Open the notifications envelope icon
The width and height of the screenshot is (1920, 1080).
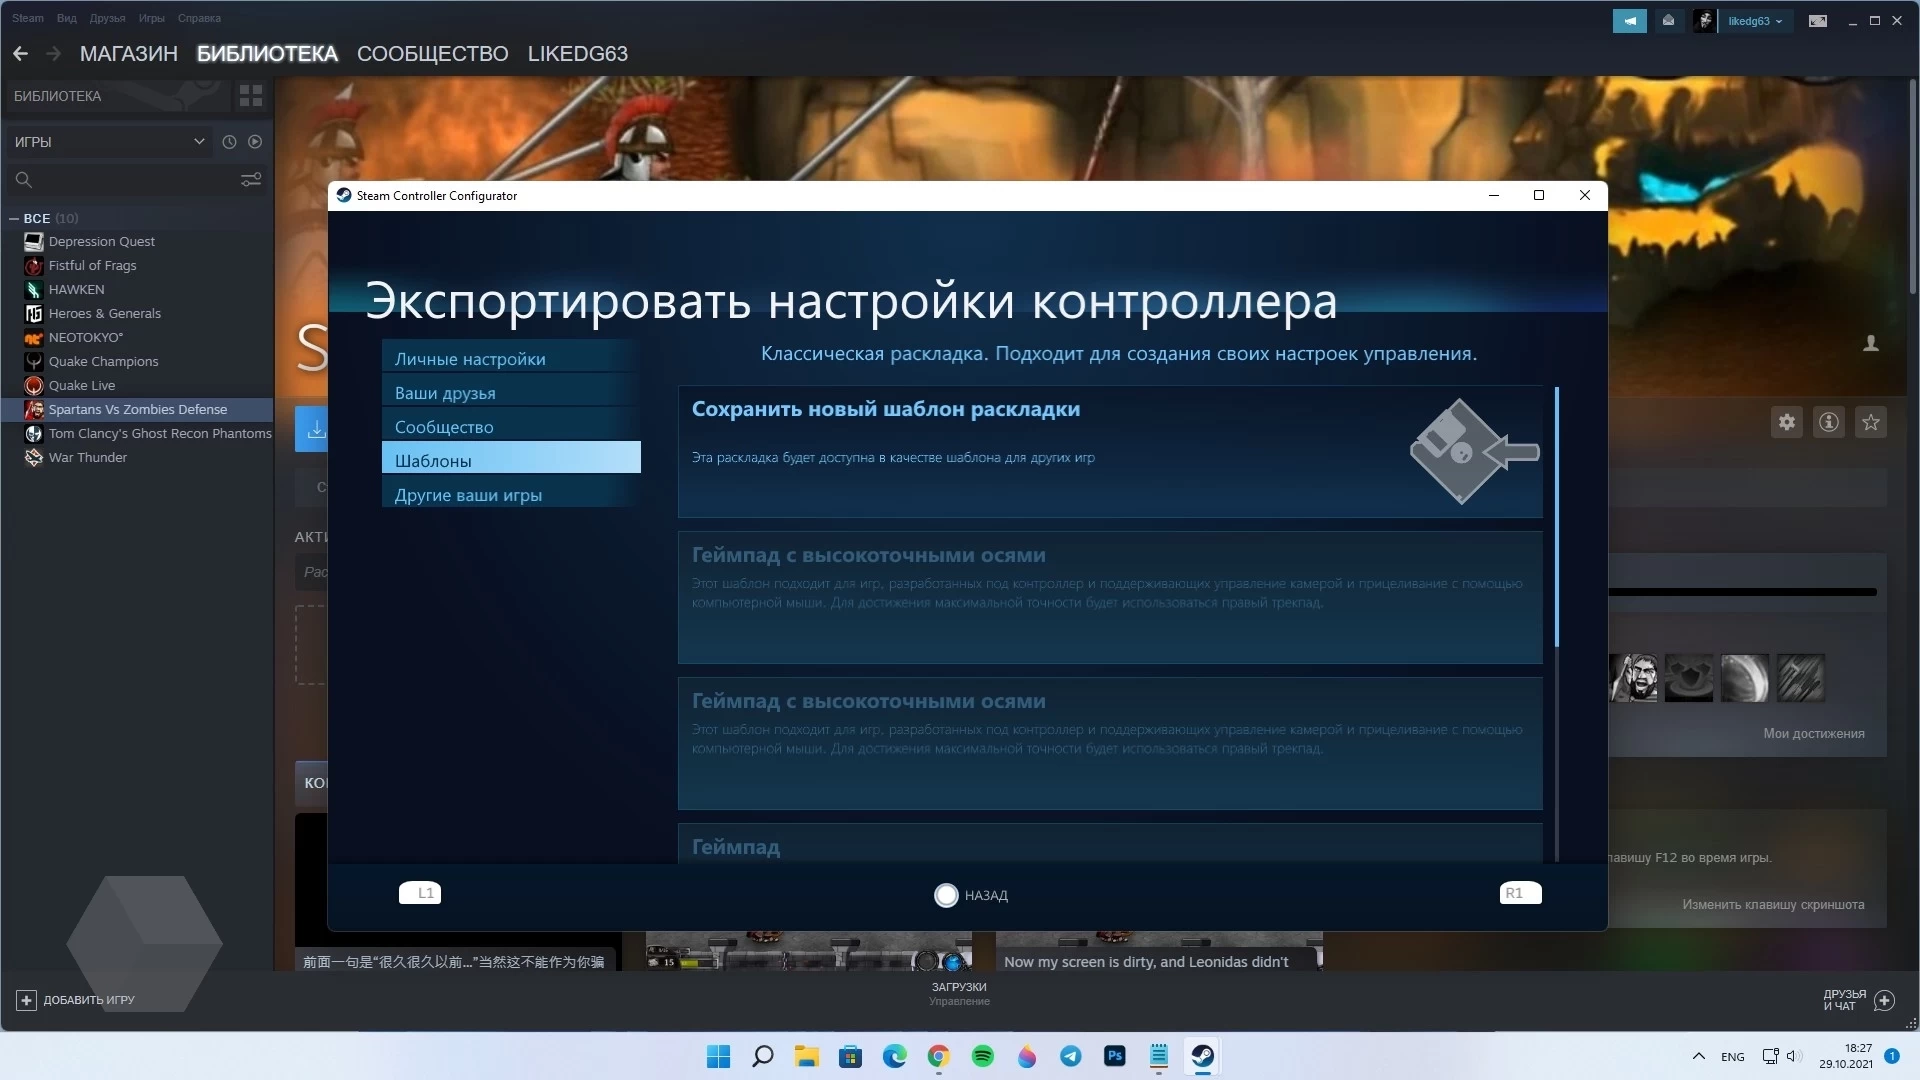(1668, 20)
